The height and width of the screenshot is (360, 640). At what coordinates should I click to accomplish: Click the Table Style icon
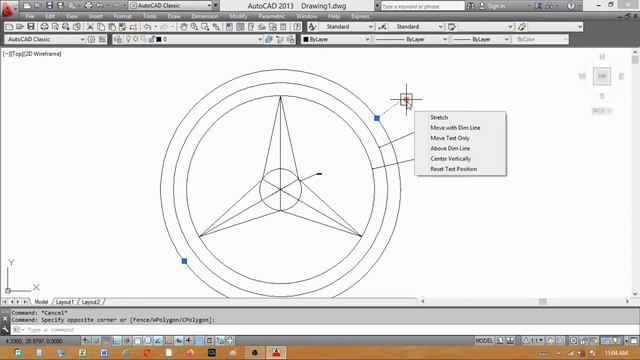pos(451,27)
